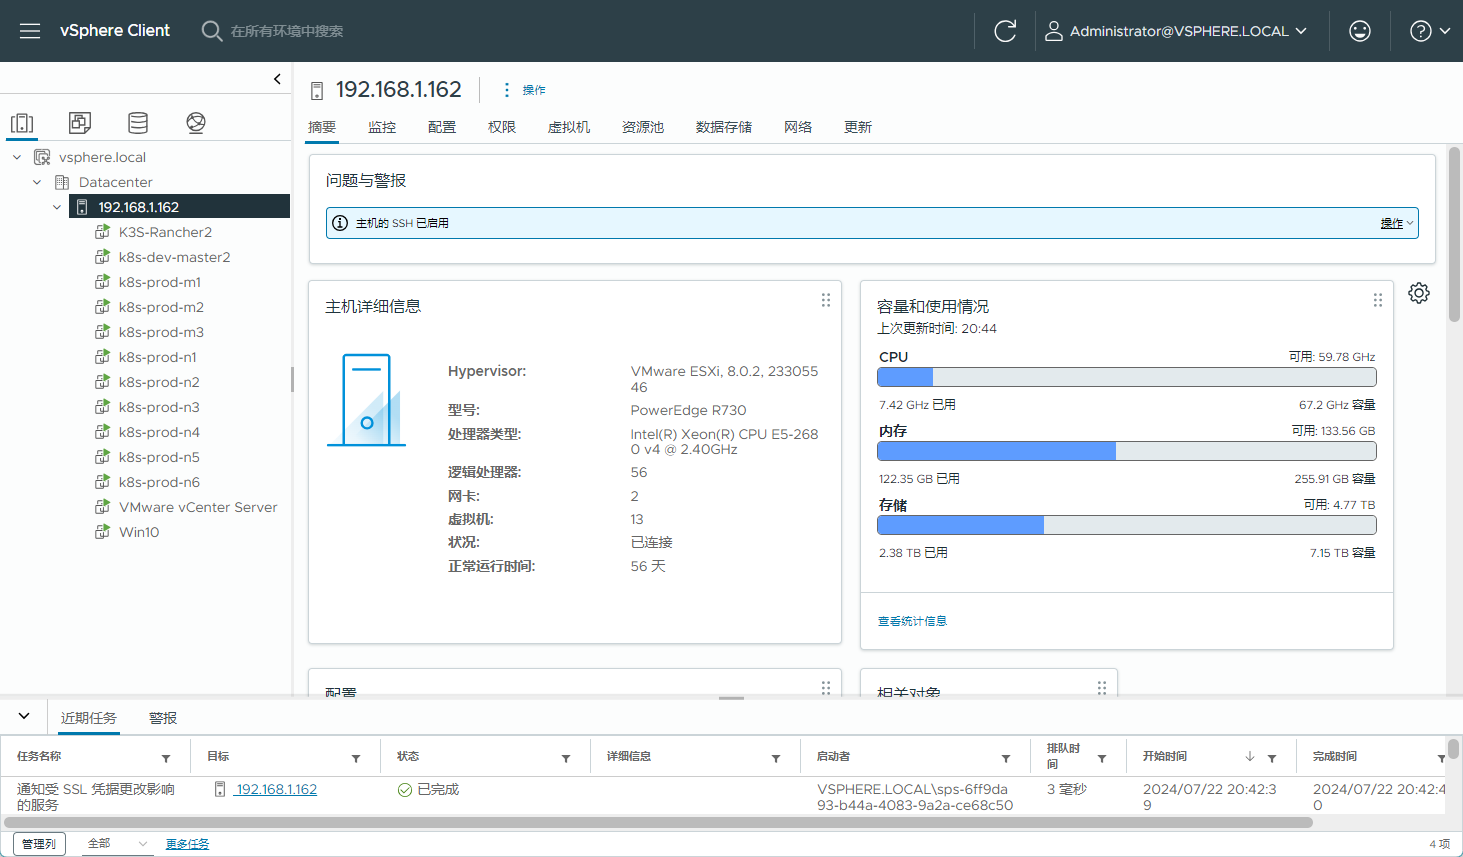Collapse the 192.168.1.162 host node
The height and width of the screenshot is (857, 1463).
[57, 207]
